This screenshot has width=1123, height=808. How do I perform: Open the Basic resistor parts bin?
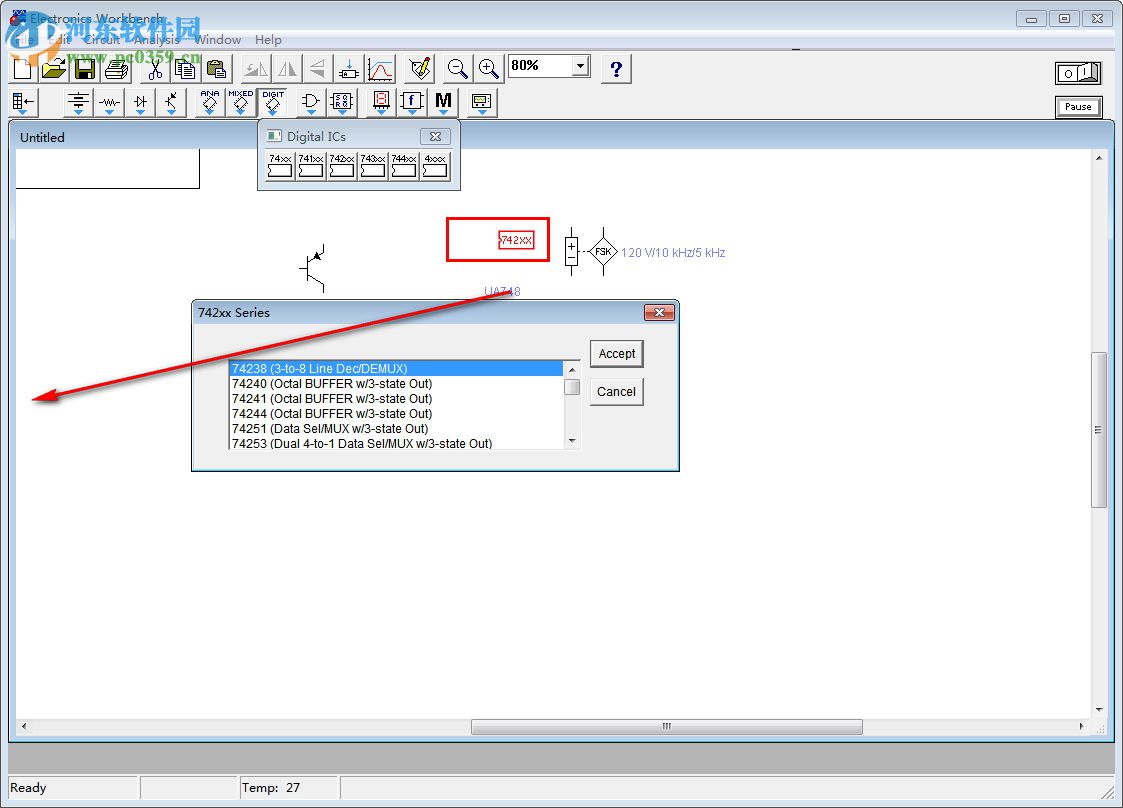pyautogui.click(x=110, y=102)
